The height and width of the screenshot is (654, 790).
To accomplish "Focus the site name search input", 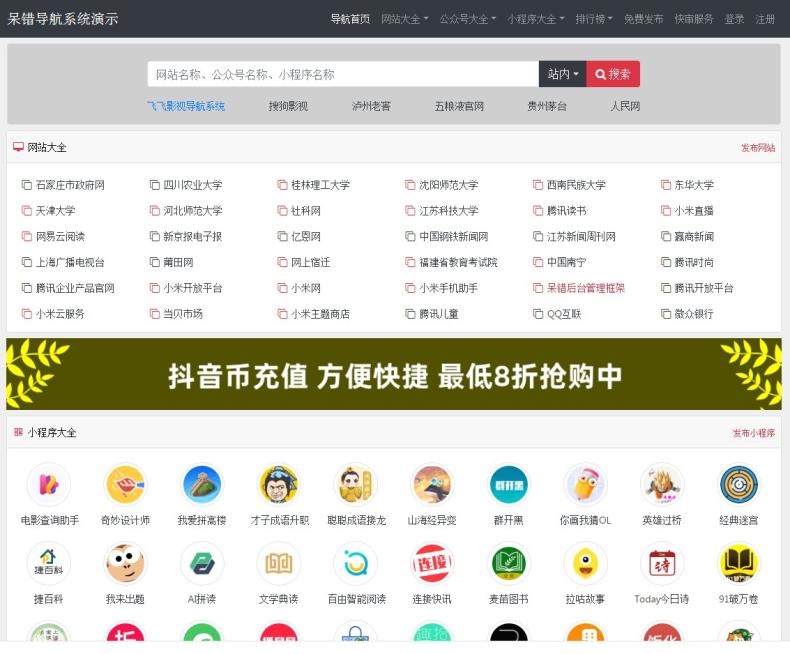I will (x=343, y=74).
